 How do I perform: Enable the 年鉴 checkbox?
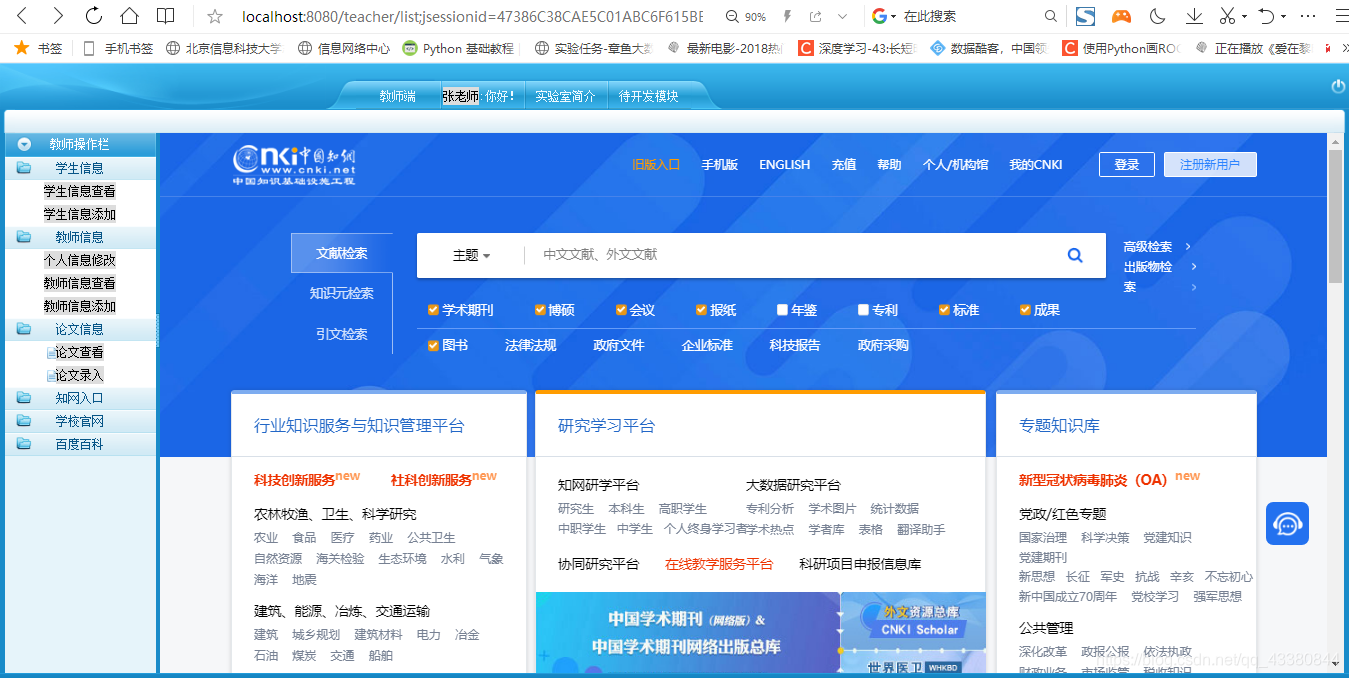pos(782,310)
